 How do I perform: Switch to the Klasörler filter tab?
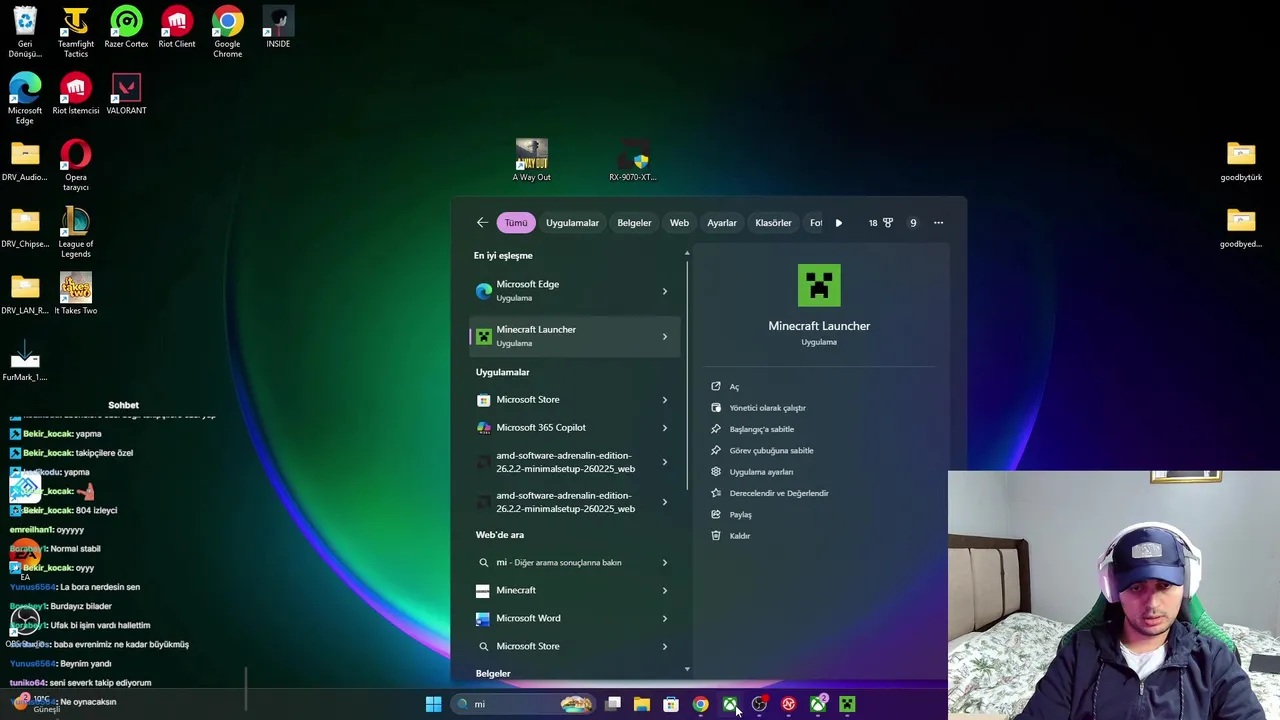pos(773,223)
